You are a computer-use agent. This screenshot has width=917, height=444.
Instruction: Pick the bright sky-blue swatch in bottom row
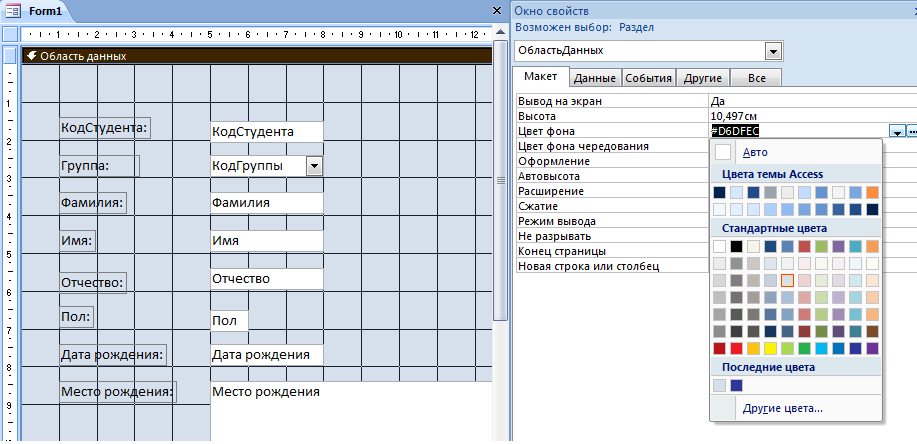point(821,349)
